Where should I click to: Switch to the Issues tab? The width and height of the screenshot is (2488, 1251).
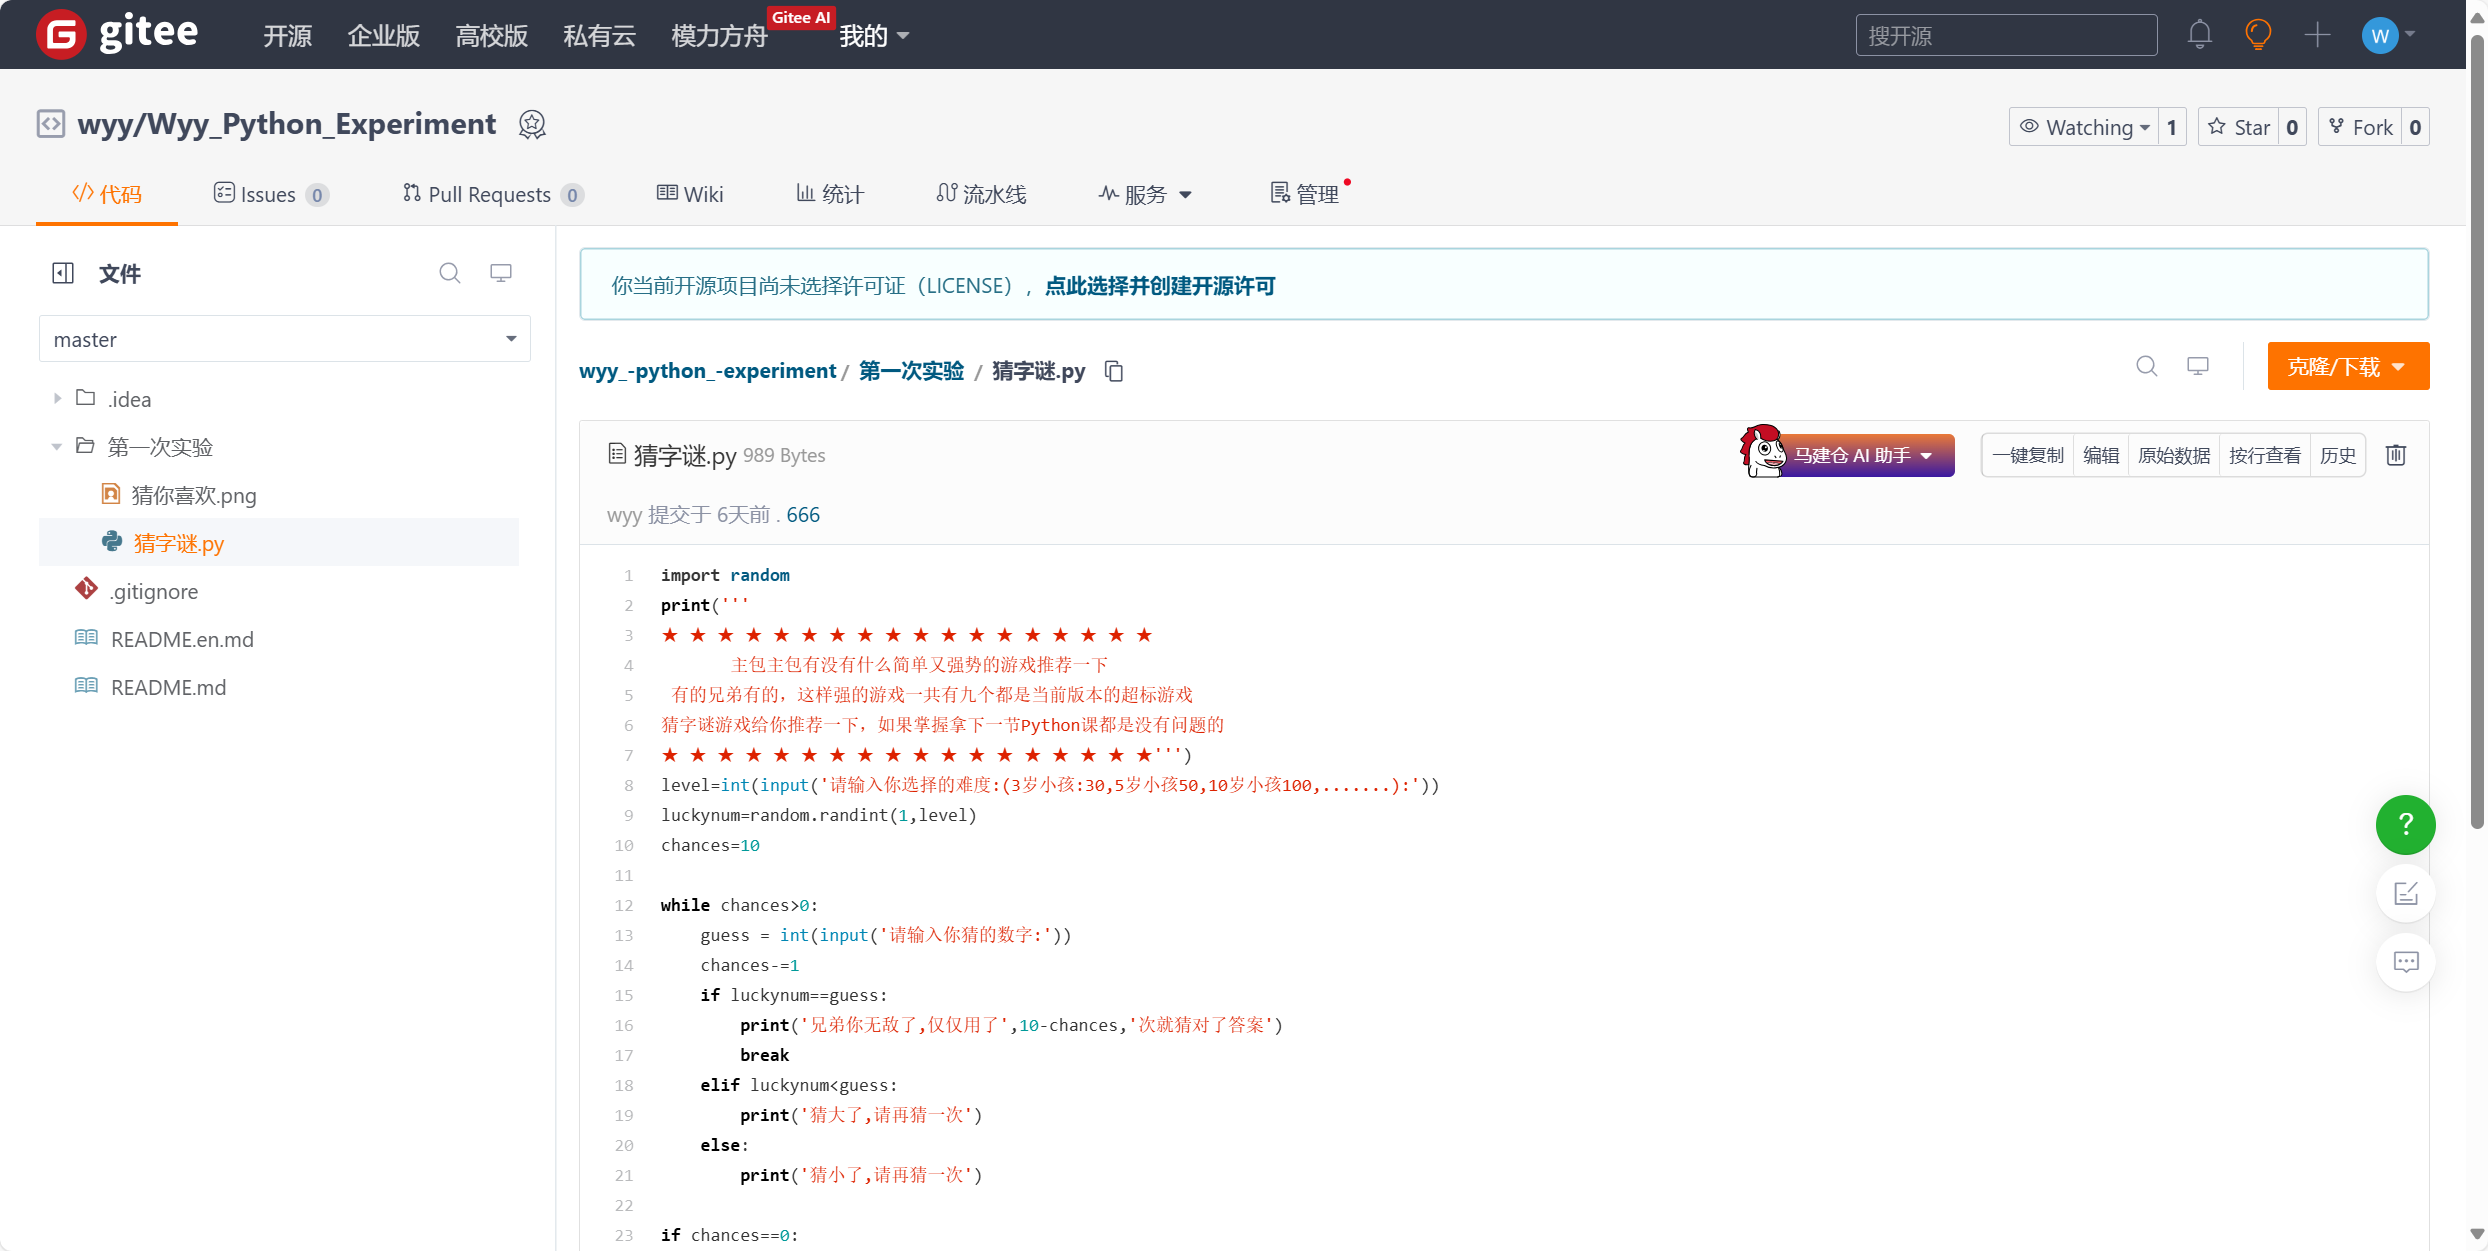pos(269,195)
